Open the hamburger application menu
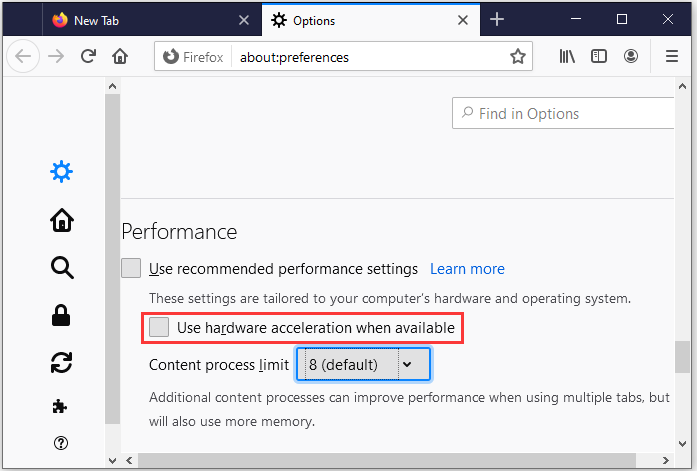697x471 pixels. [x=672, y=56]
